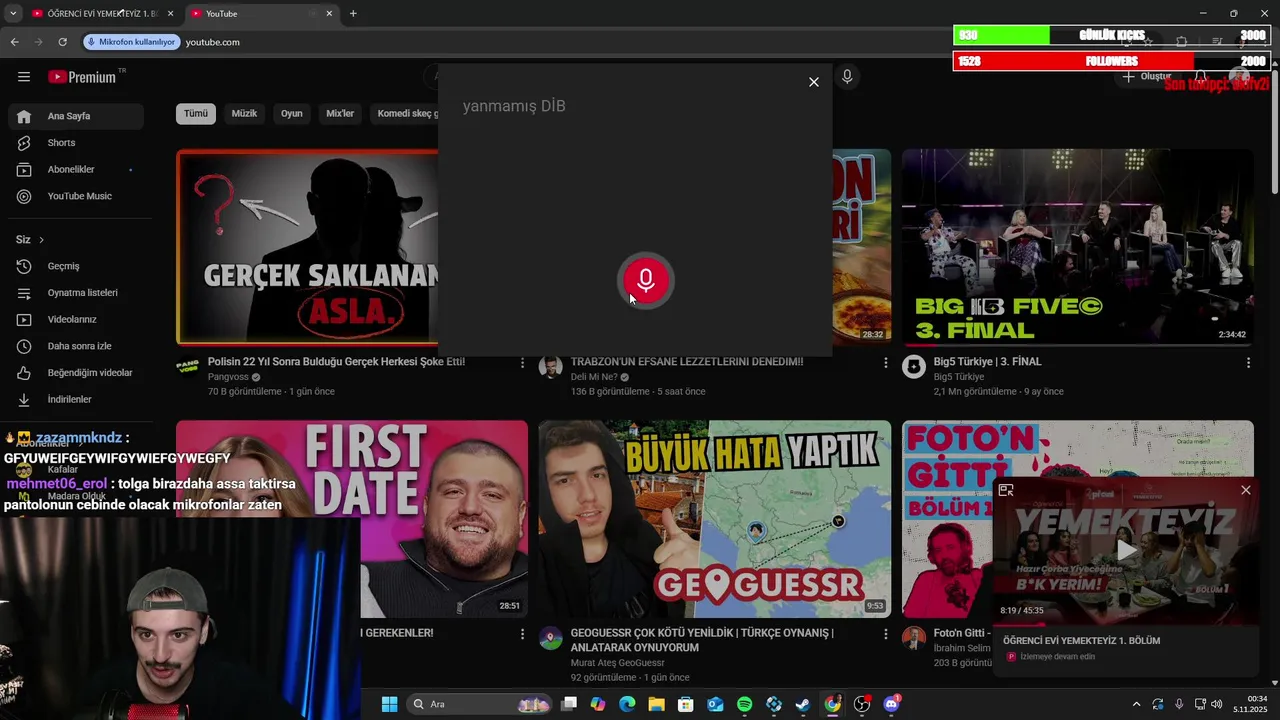This screenshot has height=720, width=1280.
Task: Select the Oyun filter chip
Action: click(x=292, y=113)
